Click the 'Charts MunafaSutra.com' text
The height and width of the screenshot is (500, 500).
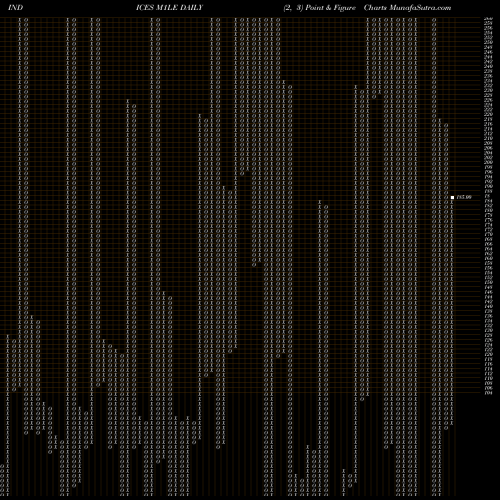click(x=407, y=8)
